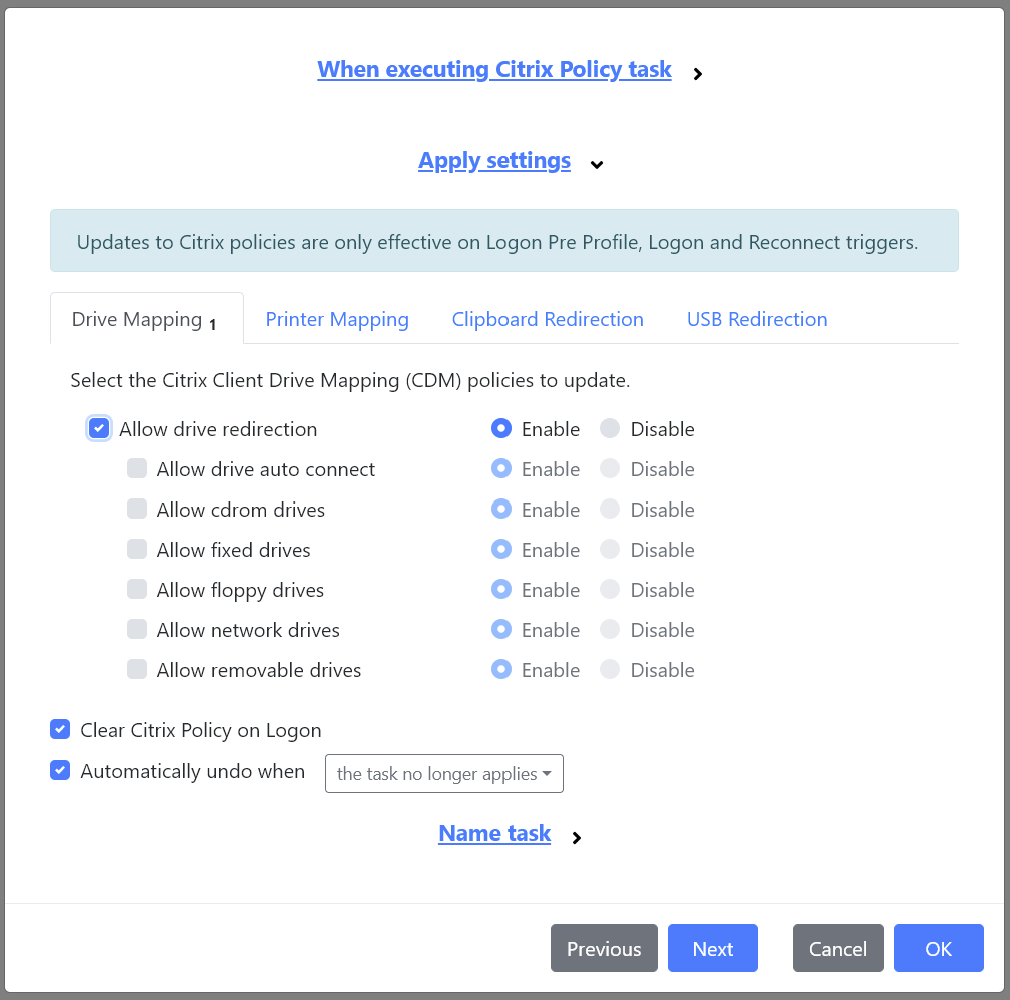
Task: Check Allow drive auto connect
Action: [x=137, y=468]
